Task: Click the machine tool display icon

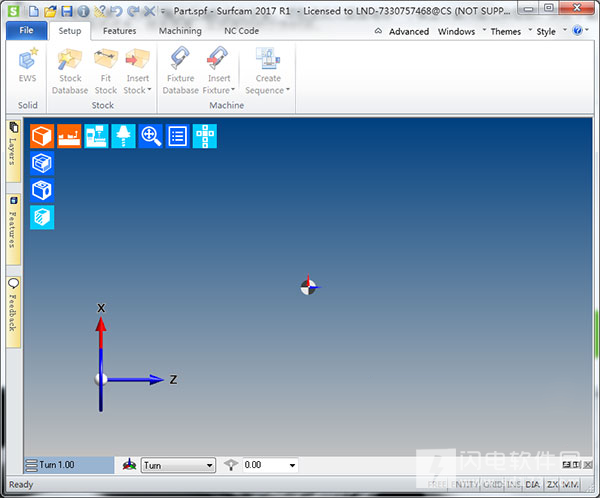Action: pos(96,136)
